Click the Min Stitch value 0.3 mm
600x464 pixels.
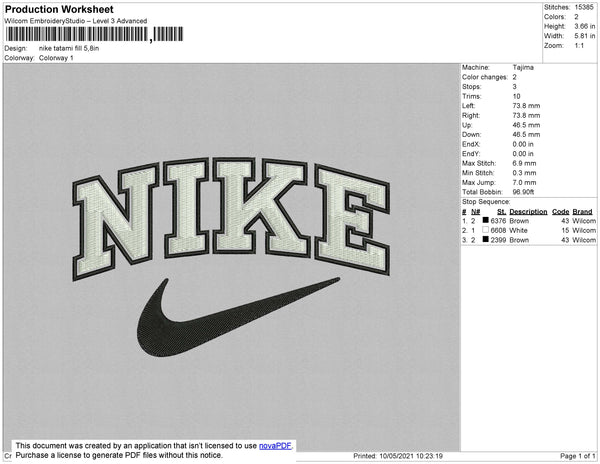[524, 173]
